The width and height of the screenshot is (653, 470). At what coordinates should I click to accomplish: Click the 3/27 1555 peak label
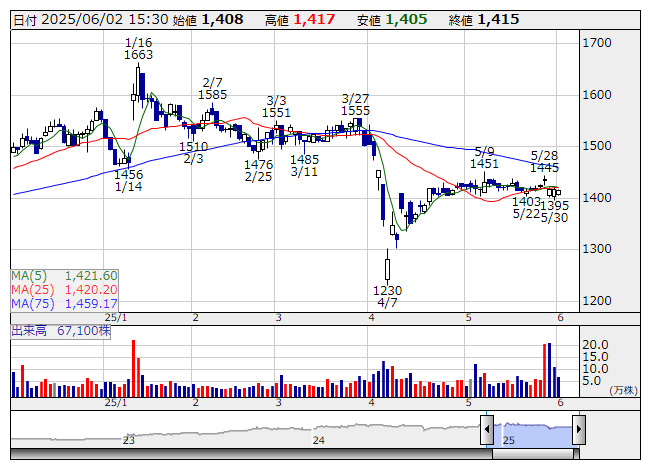[355, 105]
